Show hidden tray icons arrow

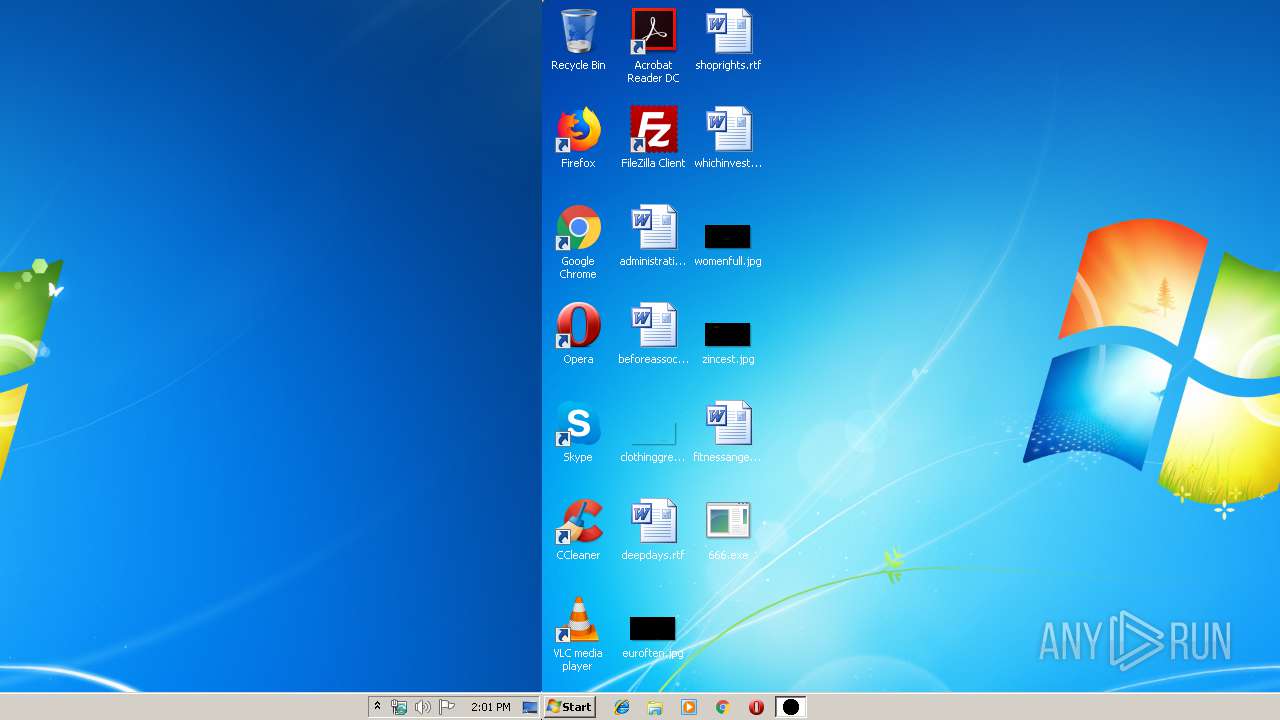(x=377, y=707)
